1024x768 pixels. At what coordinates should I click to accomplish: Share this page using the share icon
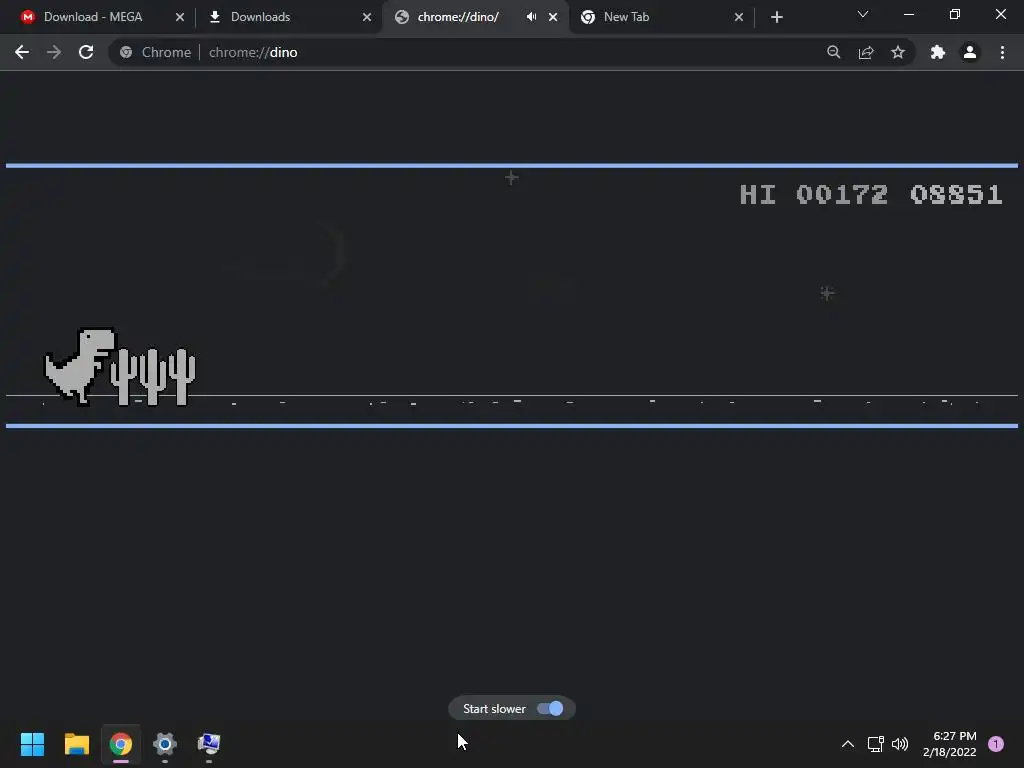[866, 52]
